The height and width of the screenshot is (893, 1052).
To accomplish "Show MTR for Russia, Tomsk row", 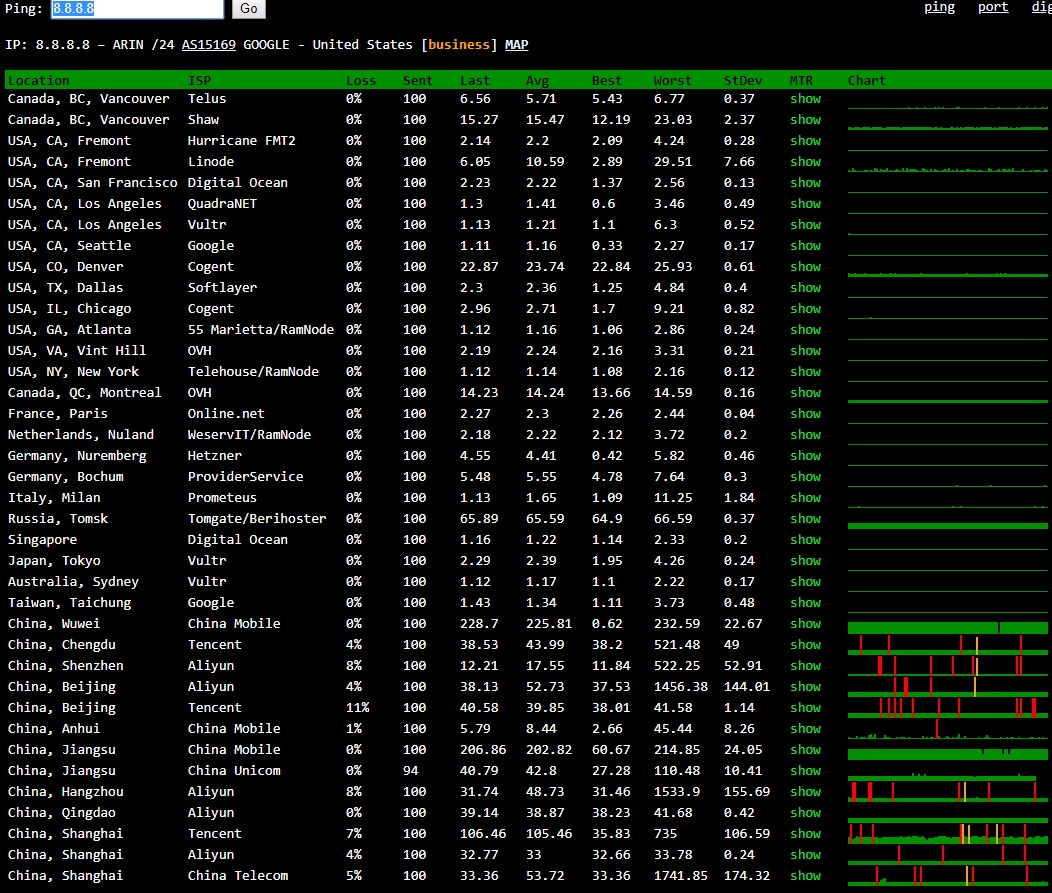I will pyautogui.click(x=805, y=519).
